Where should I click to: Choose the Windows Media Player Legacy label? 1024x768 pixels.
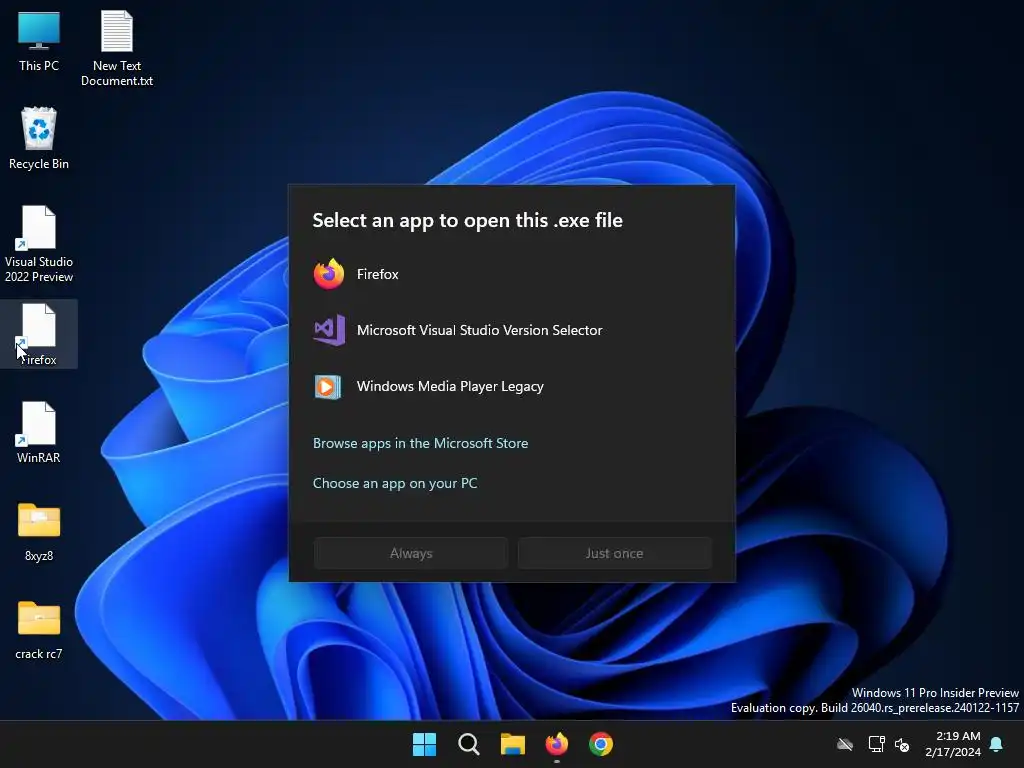(450, 386)
